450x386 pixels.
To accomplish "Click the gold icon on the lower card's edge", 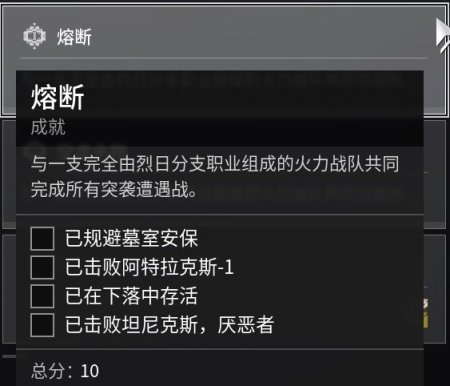I will point(426,313).
